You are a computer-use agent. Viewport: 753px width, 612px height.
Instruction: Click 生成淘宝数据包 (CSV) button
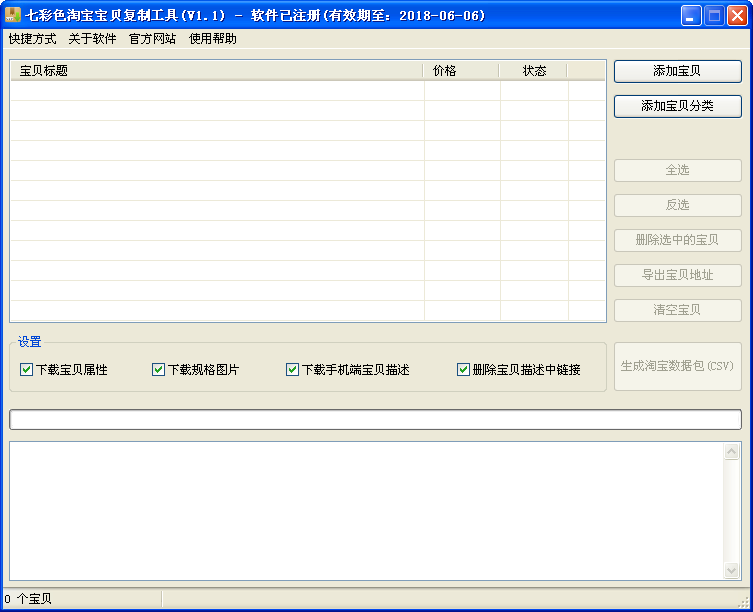(x=678, y=367)
